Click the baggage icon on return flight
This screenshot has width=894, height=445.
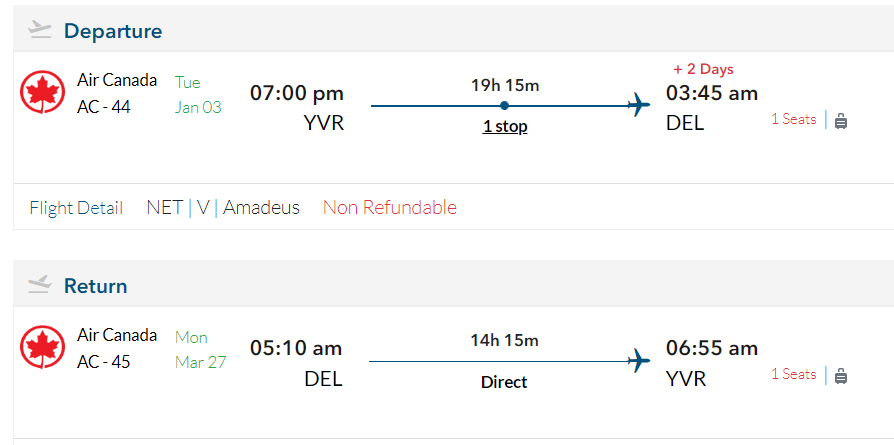840,375
